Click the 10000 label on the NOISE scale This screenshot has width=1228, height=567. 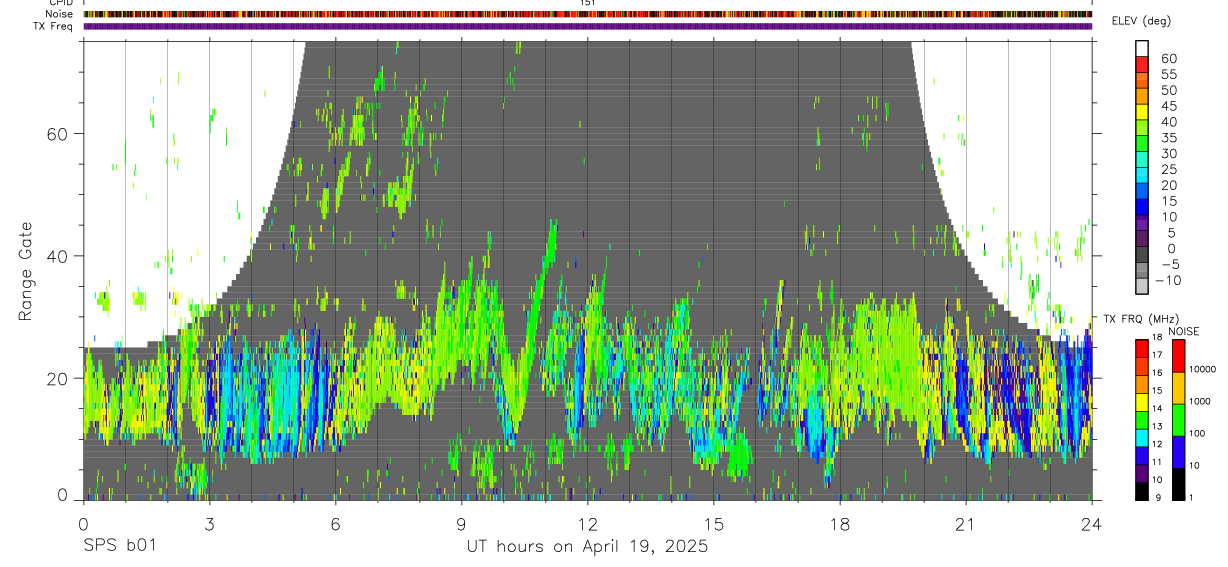[1202, 369]
